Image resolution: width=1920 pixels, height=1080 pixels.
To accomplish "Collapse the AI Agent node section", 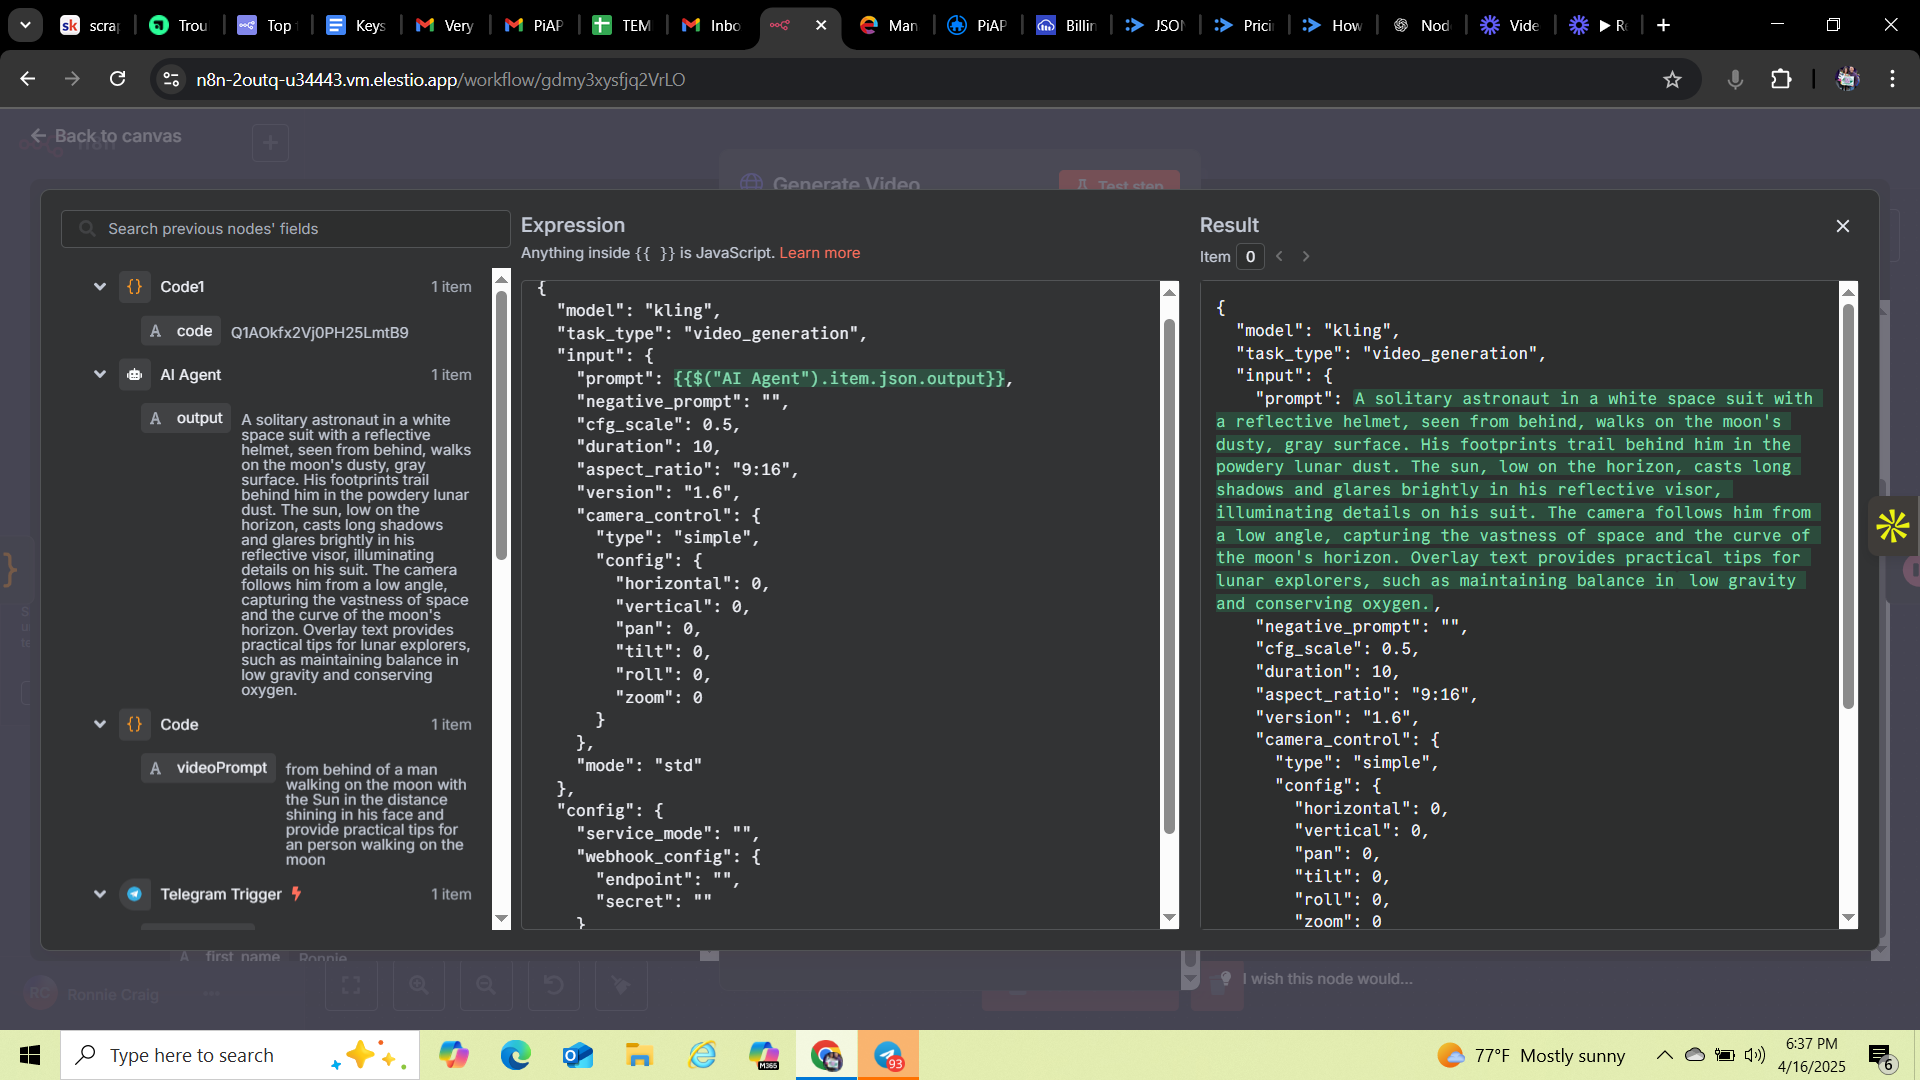I will 100,375.
